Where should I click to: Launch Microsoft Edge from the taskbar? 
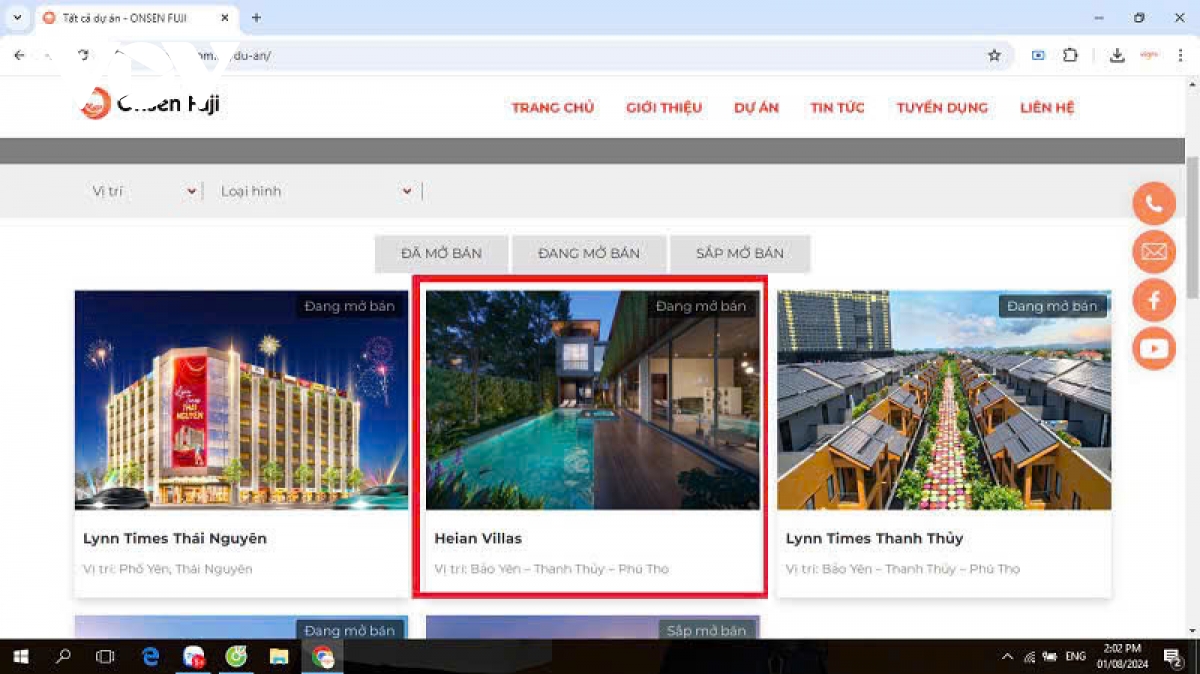(151, 657)
